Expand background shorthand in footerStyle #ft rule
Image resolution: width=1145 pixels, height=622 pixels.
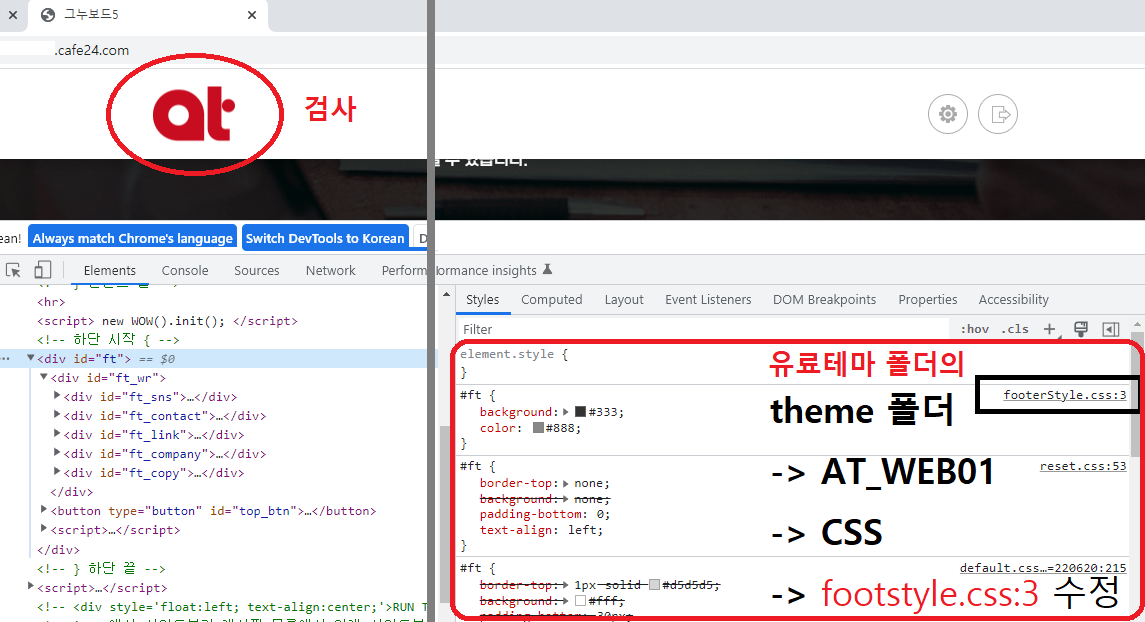point(566,412)
